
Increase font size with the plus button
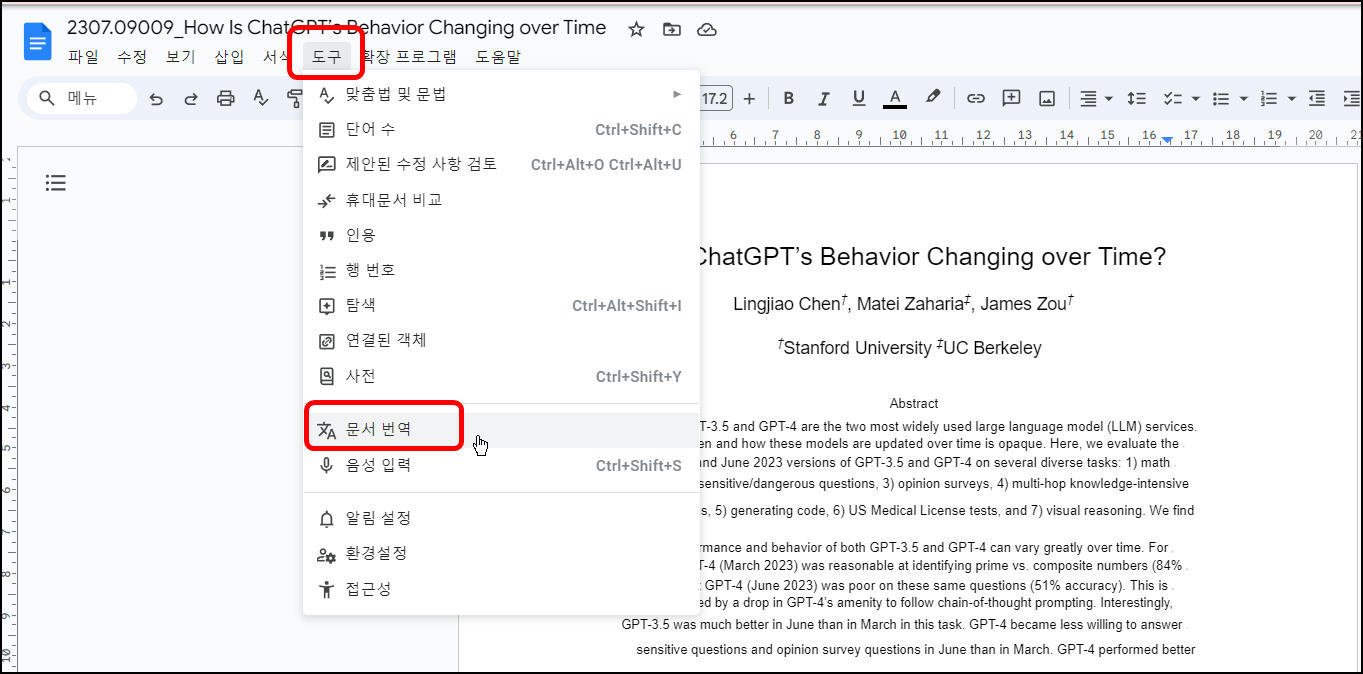point(750,97)
